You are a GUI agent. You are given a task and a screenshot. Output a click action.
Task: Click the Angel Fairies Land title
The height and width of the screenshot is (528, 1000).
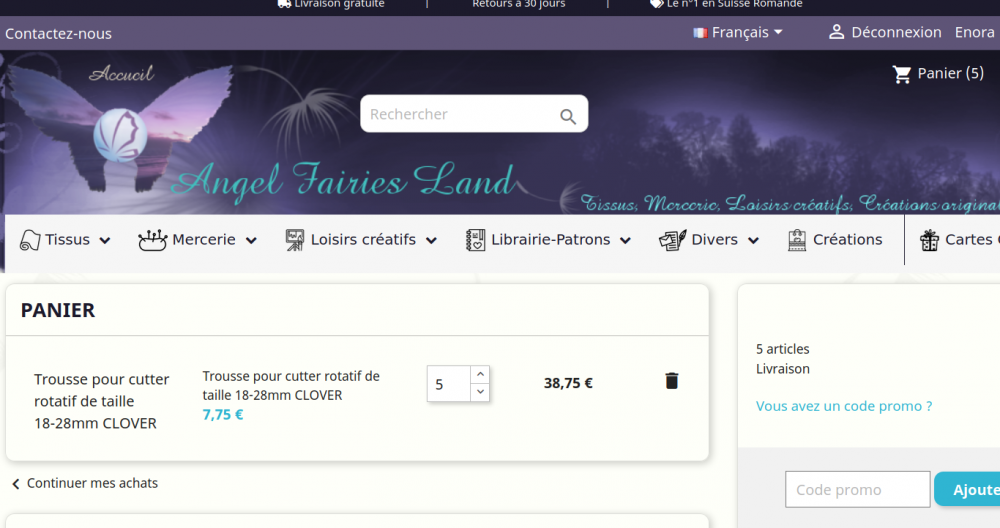343,181
